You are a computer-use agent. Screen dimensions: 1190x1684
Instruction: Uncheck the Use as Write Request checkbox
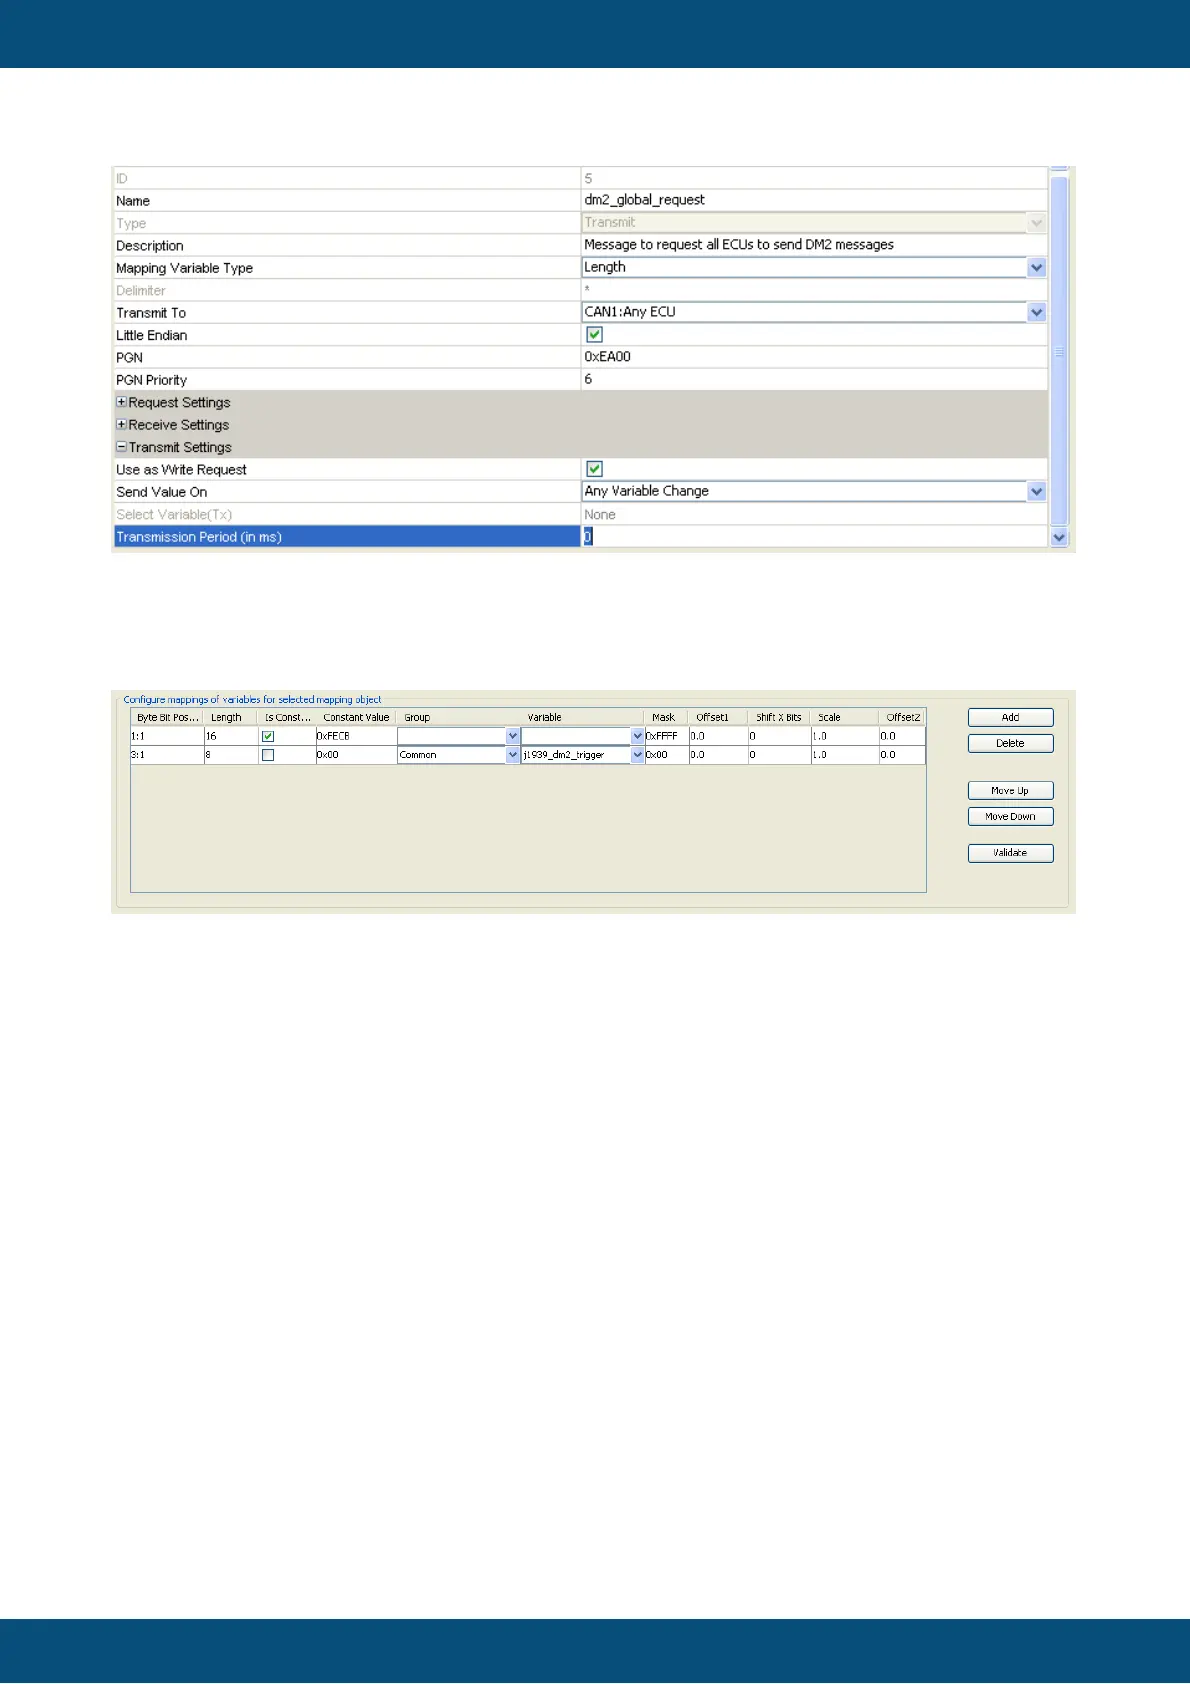pos(594,469)
